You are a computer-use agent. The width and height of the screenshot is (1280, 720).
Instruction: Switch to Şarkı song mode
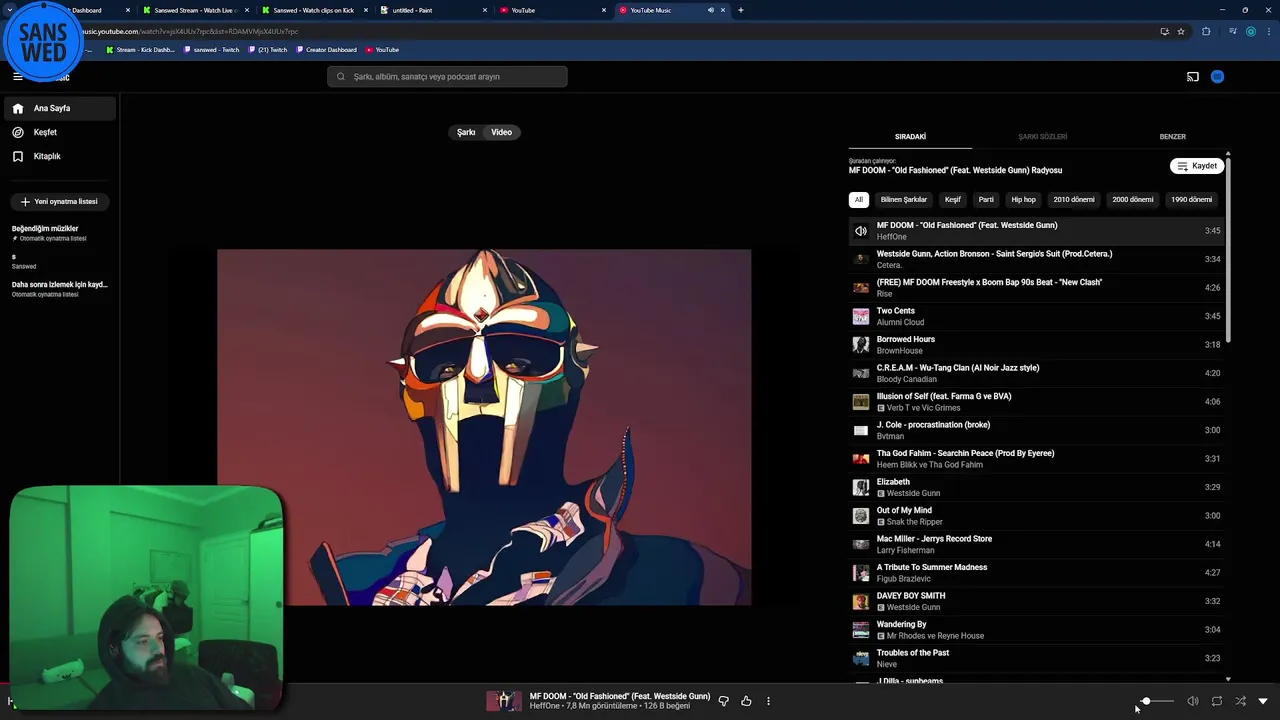(x=466, y=132)
